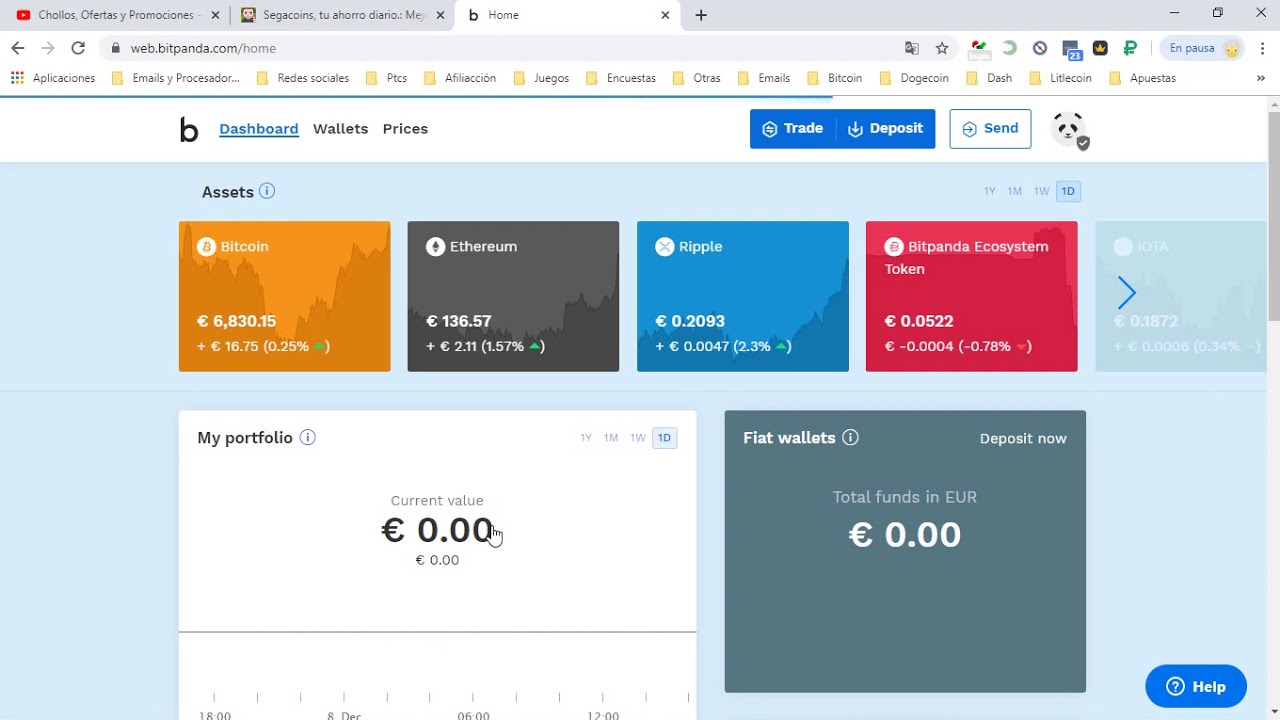Open the Bitcoin bookmarks folder
This screenshot has height=720, width=1280.
pos(834,78)
